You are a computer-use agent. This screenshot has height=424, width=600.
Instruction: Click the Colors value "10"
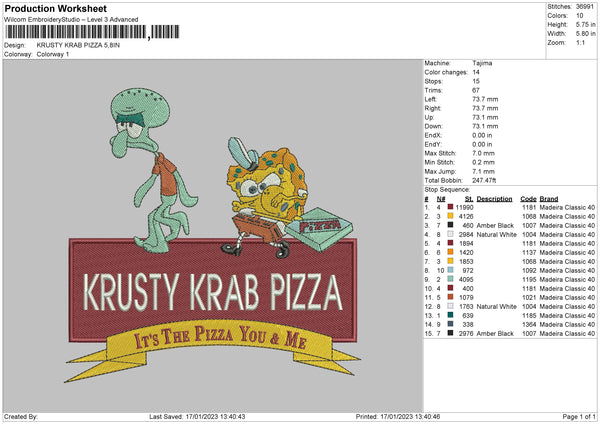click(x=580, y=16)
